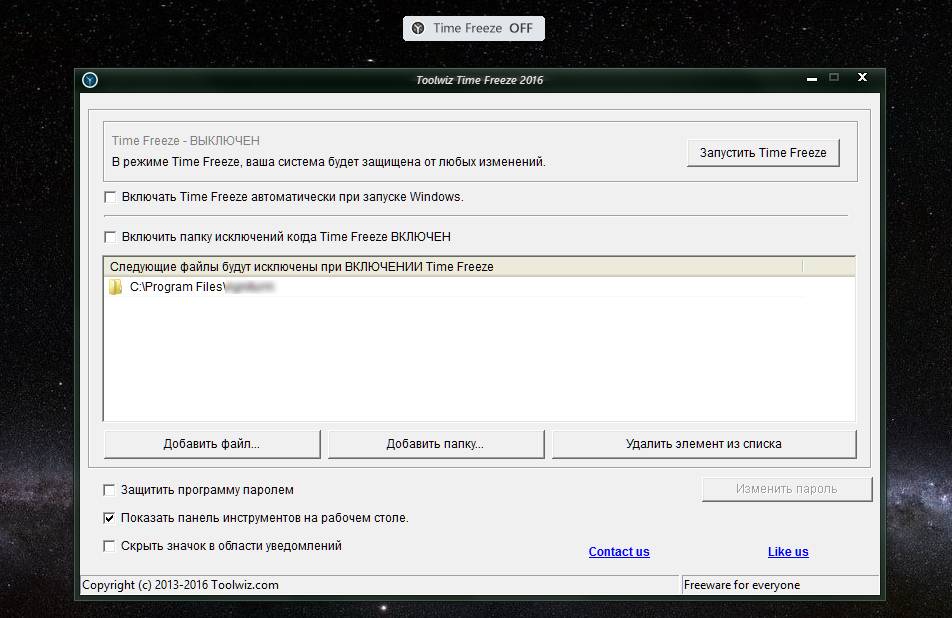Click the Time Freeze - ВЫКЛЮЧЕН status label
Viewport: 952px width, 618px height.
point(186,141)
